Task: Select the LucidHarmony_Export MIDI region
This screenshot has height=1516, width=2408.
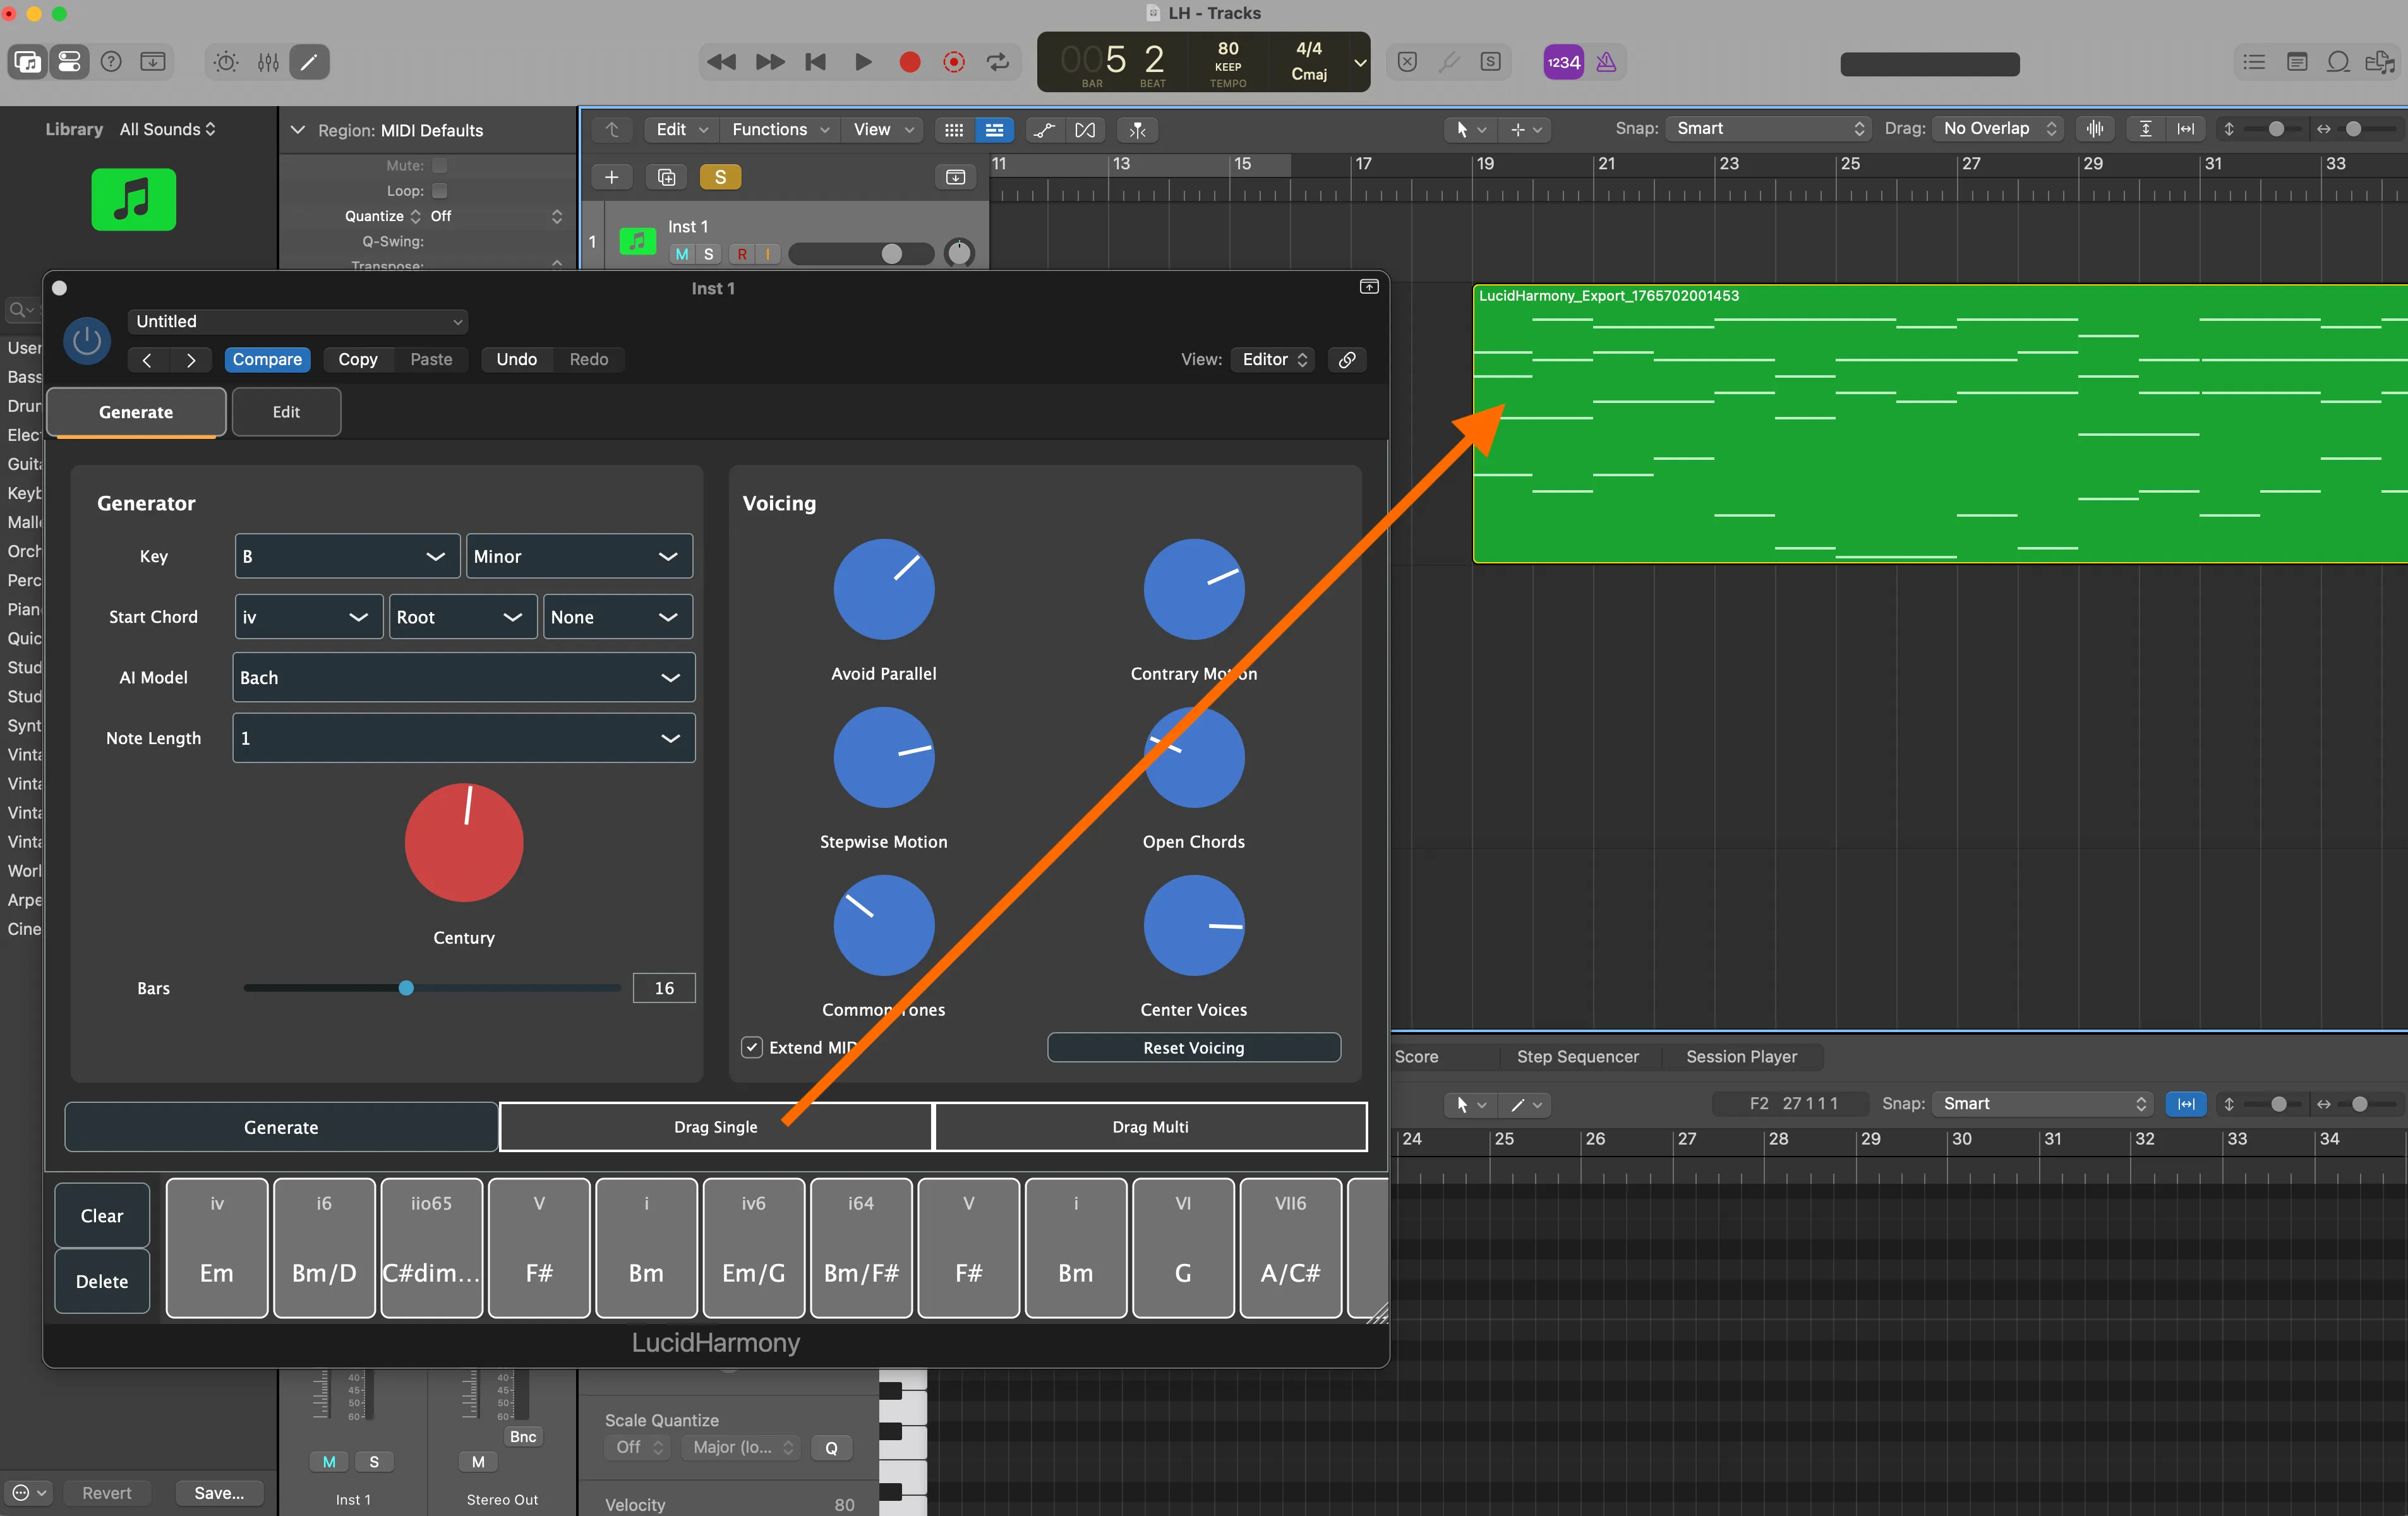Action: coord(1940,424)
